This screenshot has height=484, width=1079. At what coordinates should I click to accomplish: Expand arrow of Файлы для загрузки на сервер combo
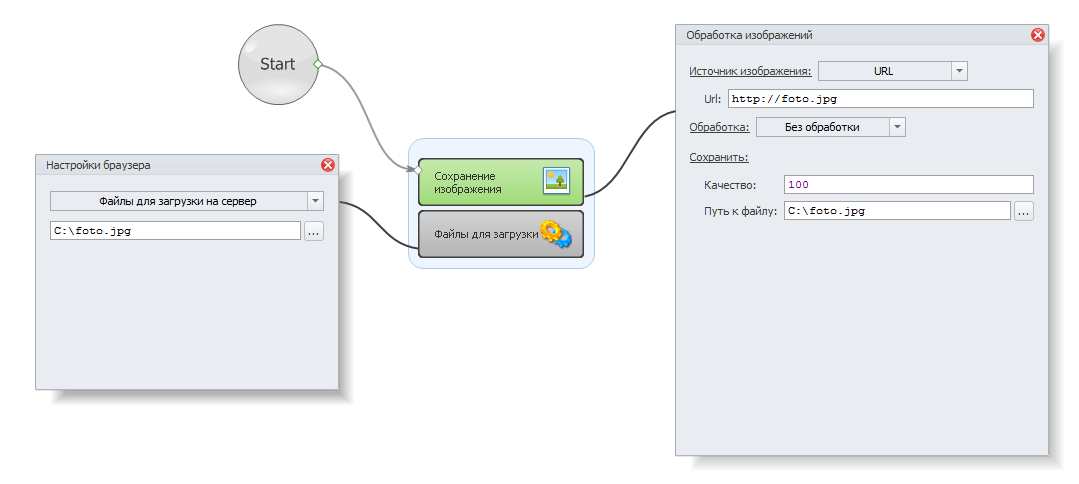pos(315,201)
